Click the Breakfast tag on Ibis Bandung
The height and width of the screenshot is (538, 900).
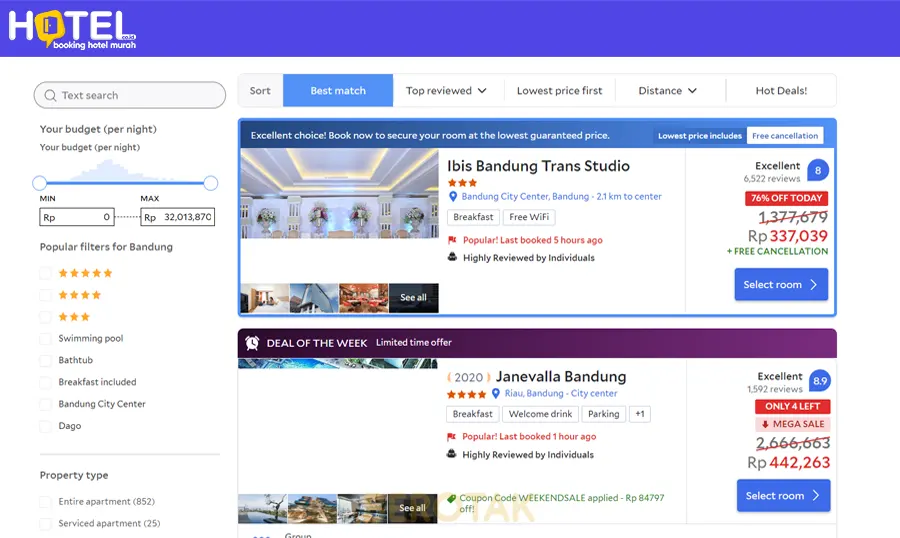(x=473, y=217)
